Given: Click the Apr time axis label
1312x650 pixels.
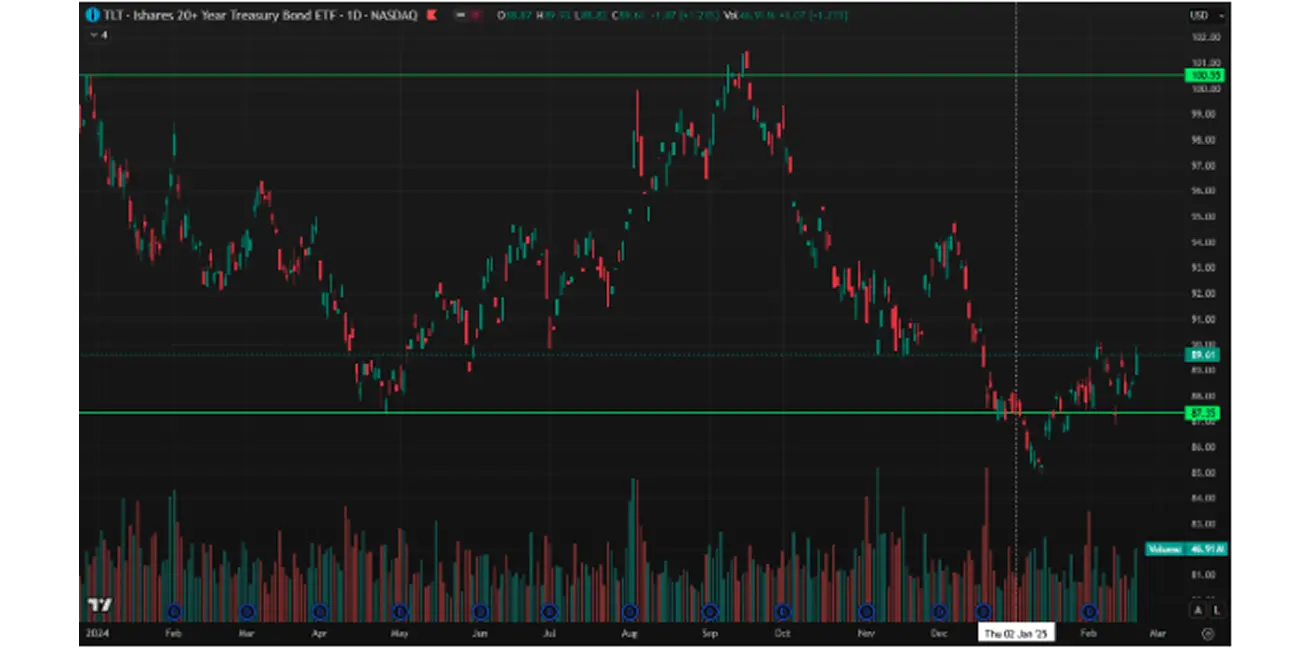Looking at the screenshot, I should (x=320, y=634).
